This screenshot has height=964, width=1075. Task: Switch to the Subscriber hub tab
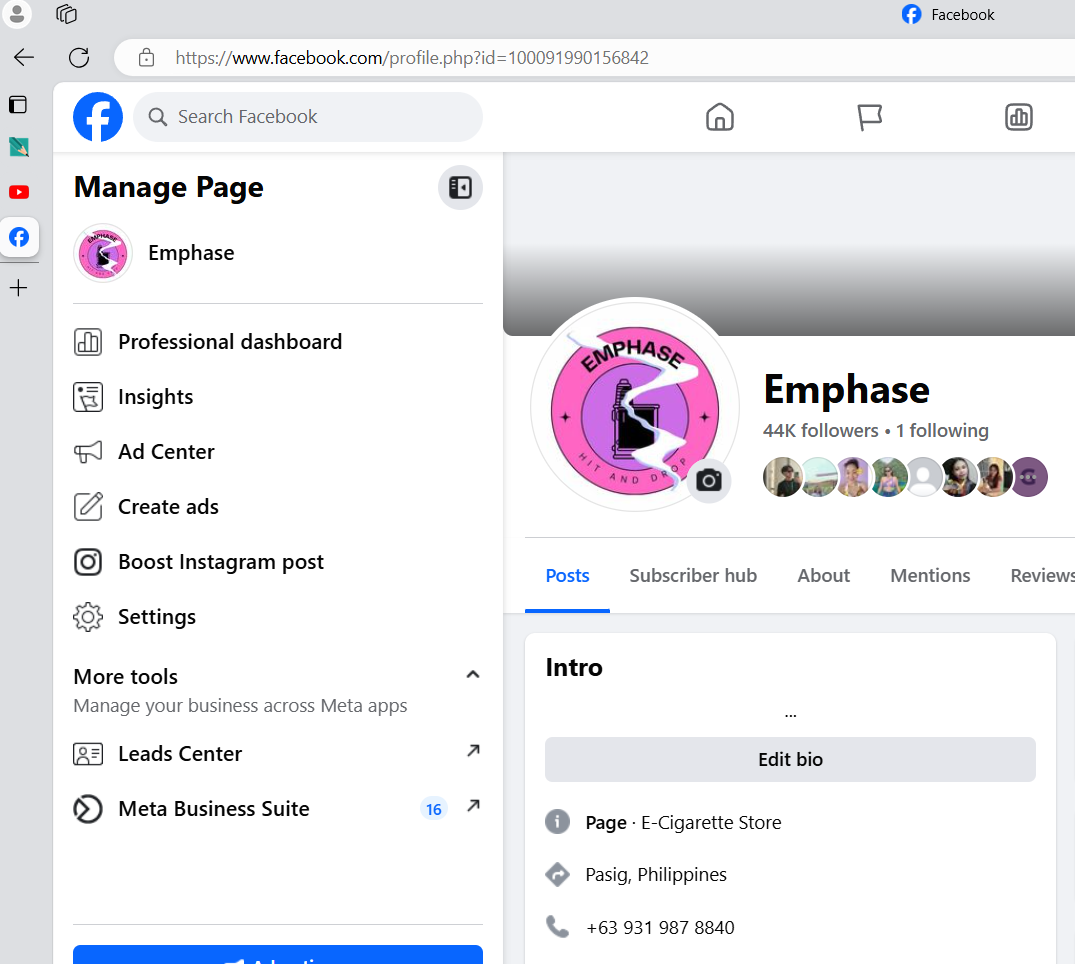(x=693, y=575)
